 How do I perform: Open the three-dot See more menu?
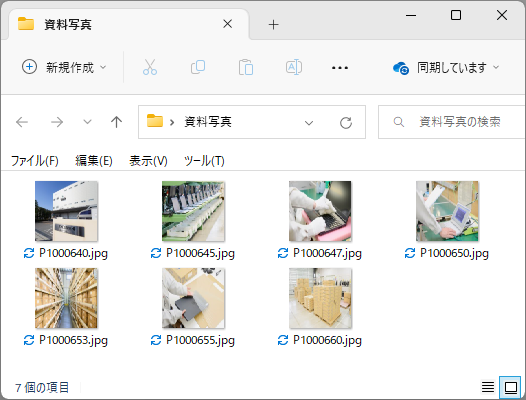(339, 68)
